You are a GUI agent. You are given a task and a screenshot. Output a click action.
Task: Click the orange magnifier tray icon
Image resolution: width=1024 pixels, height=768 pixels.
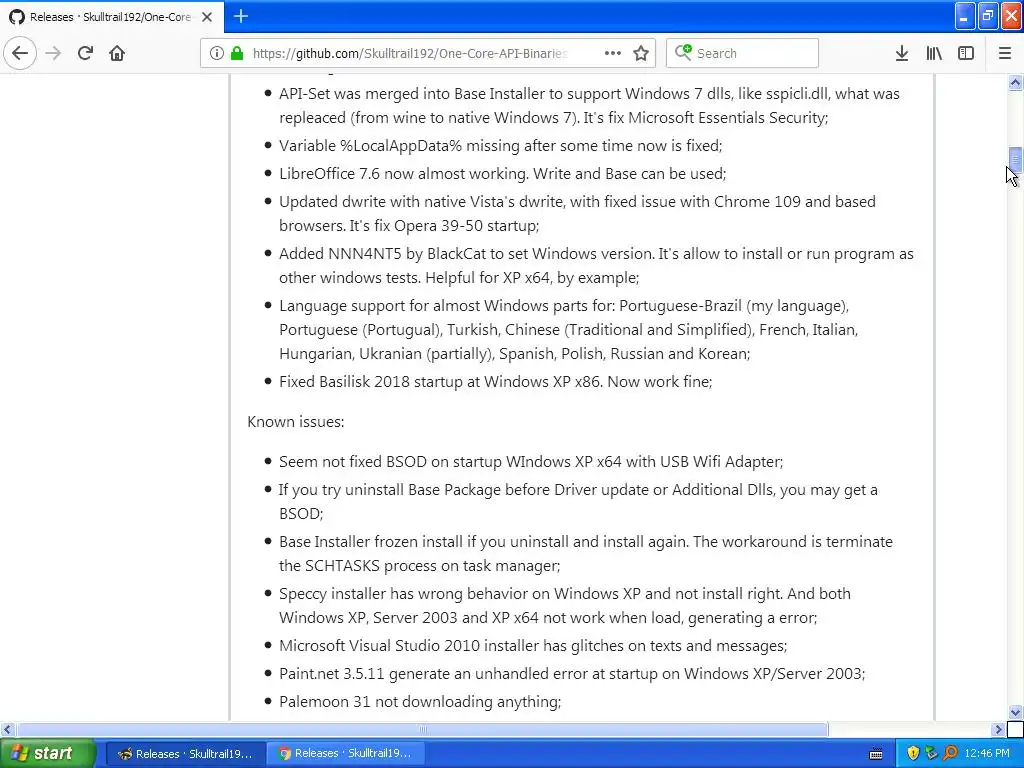(950, 753)
